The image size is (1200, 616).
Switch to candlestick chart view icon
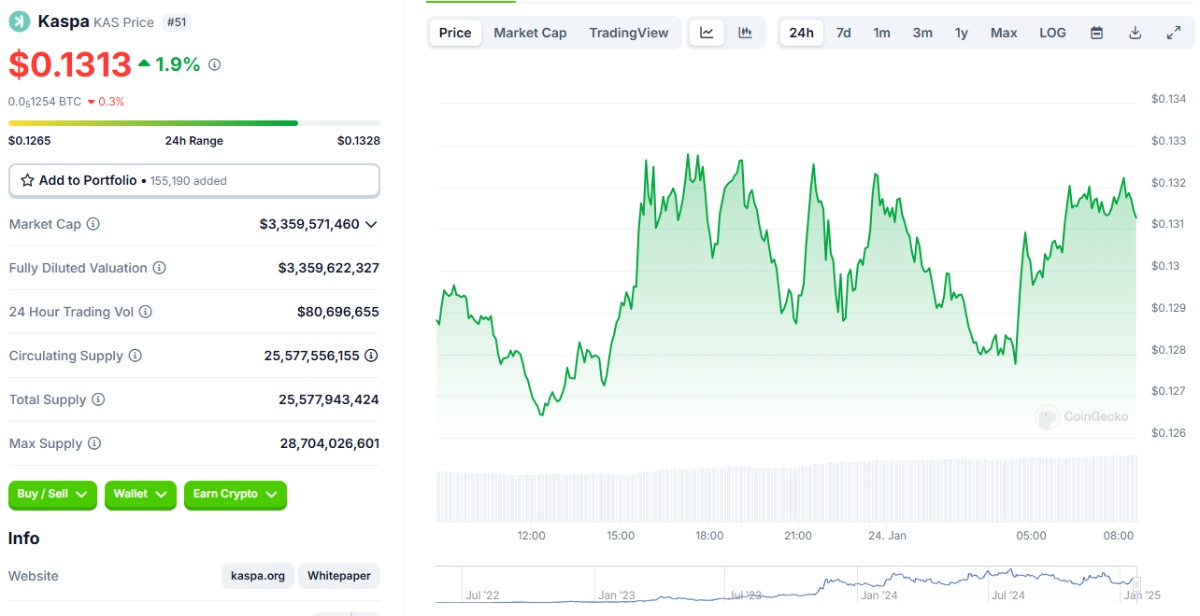click(745, 33)
